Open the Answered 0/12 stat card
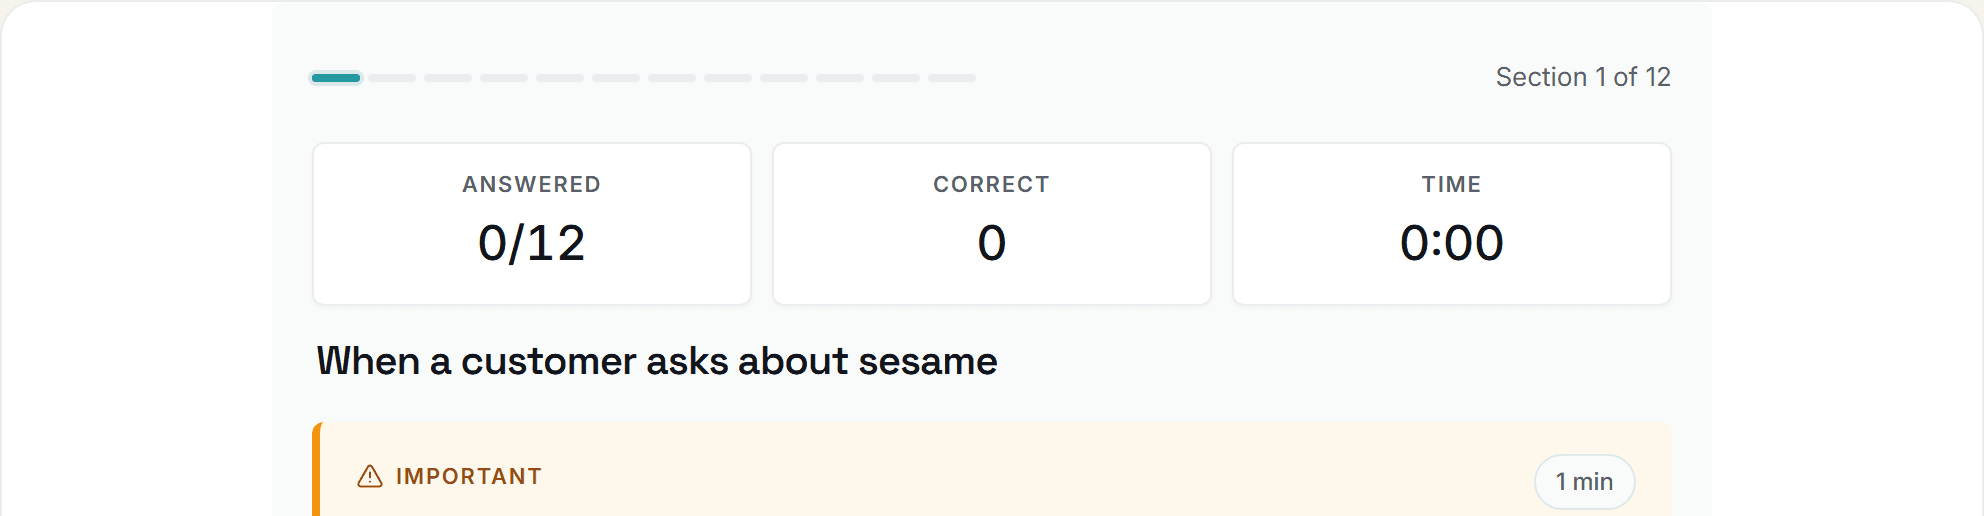Image resolution: width=1984 pixels, height=516 pixels. (532, 224)
